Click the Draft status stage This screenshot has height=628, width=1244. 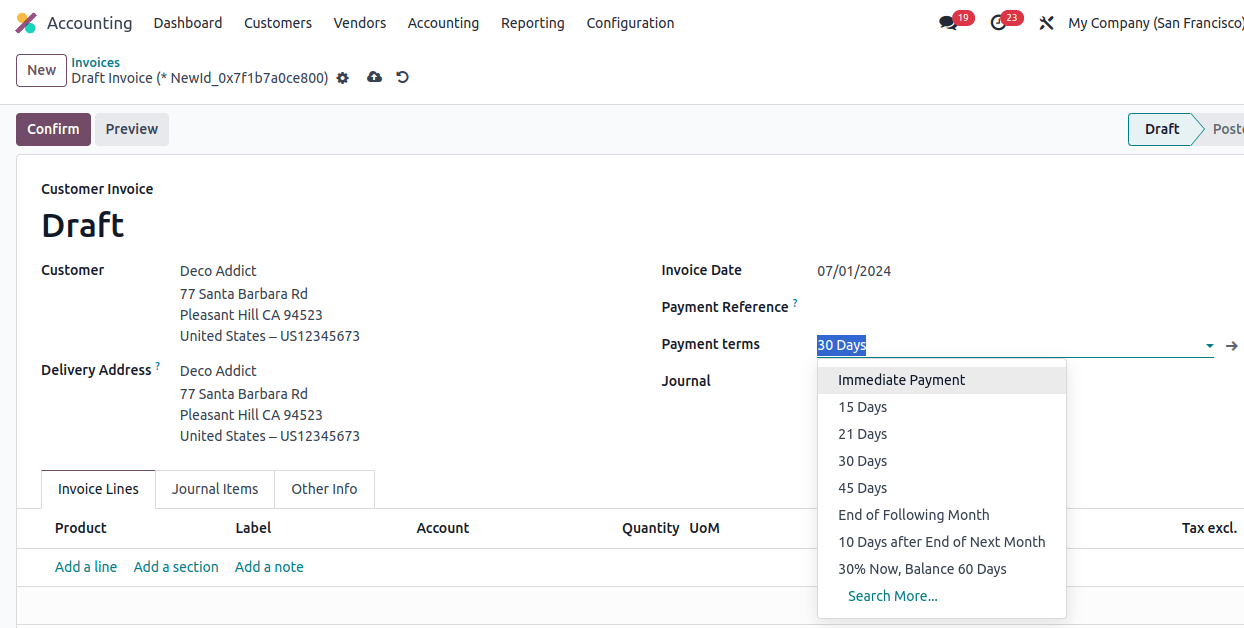coord(1161,129)
